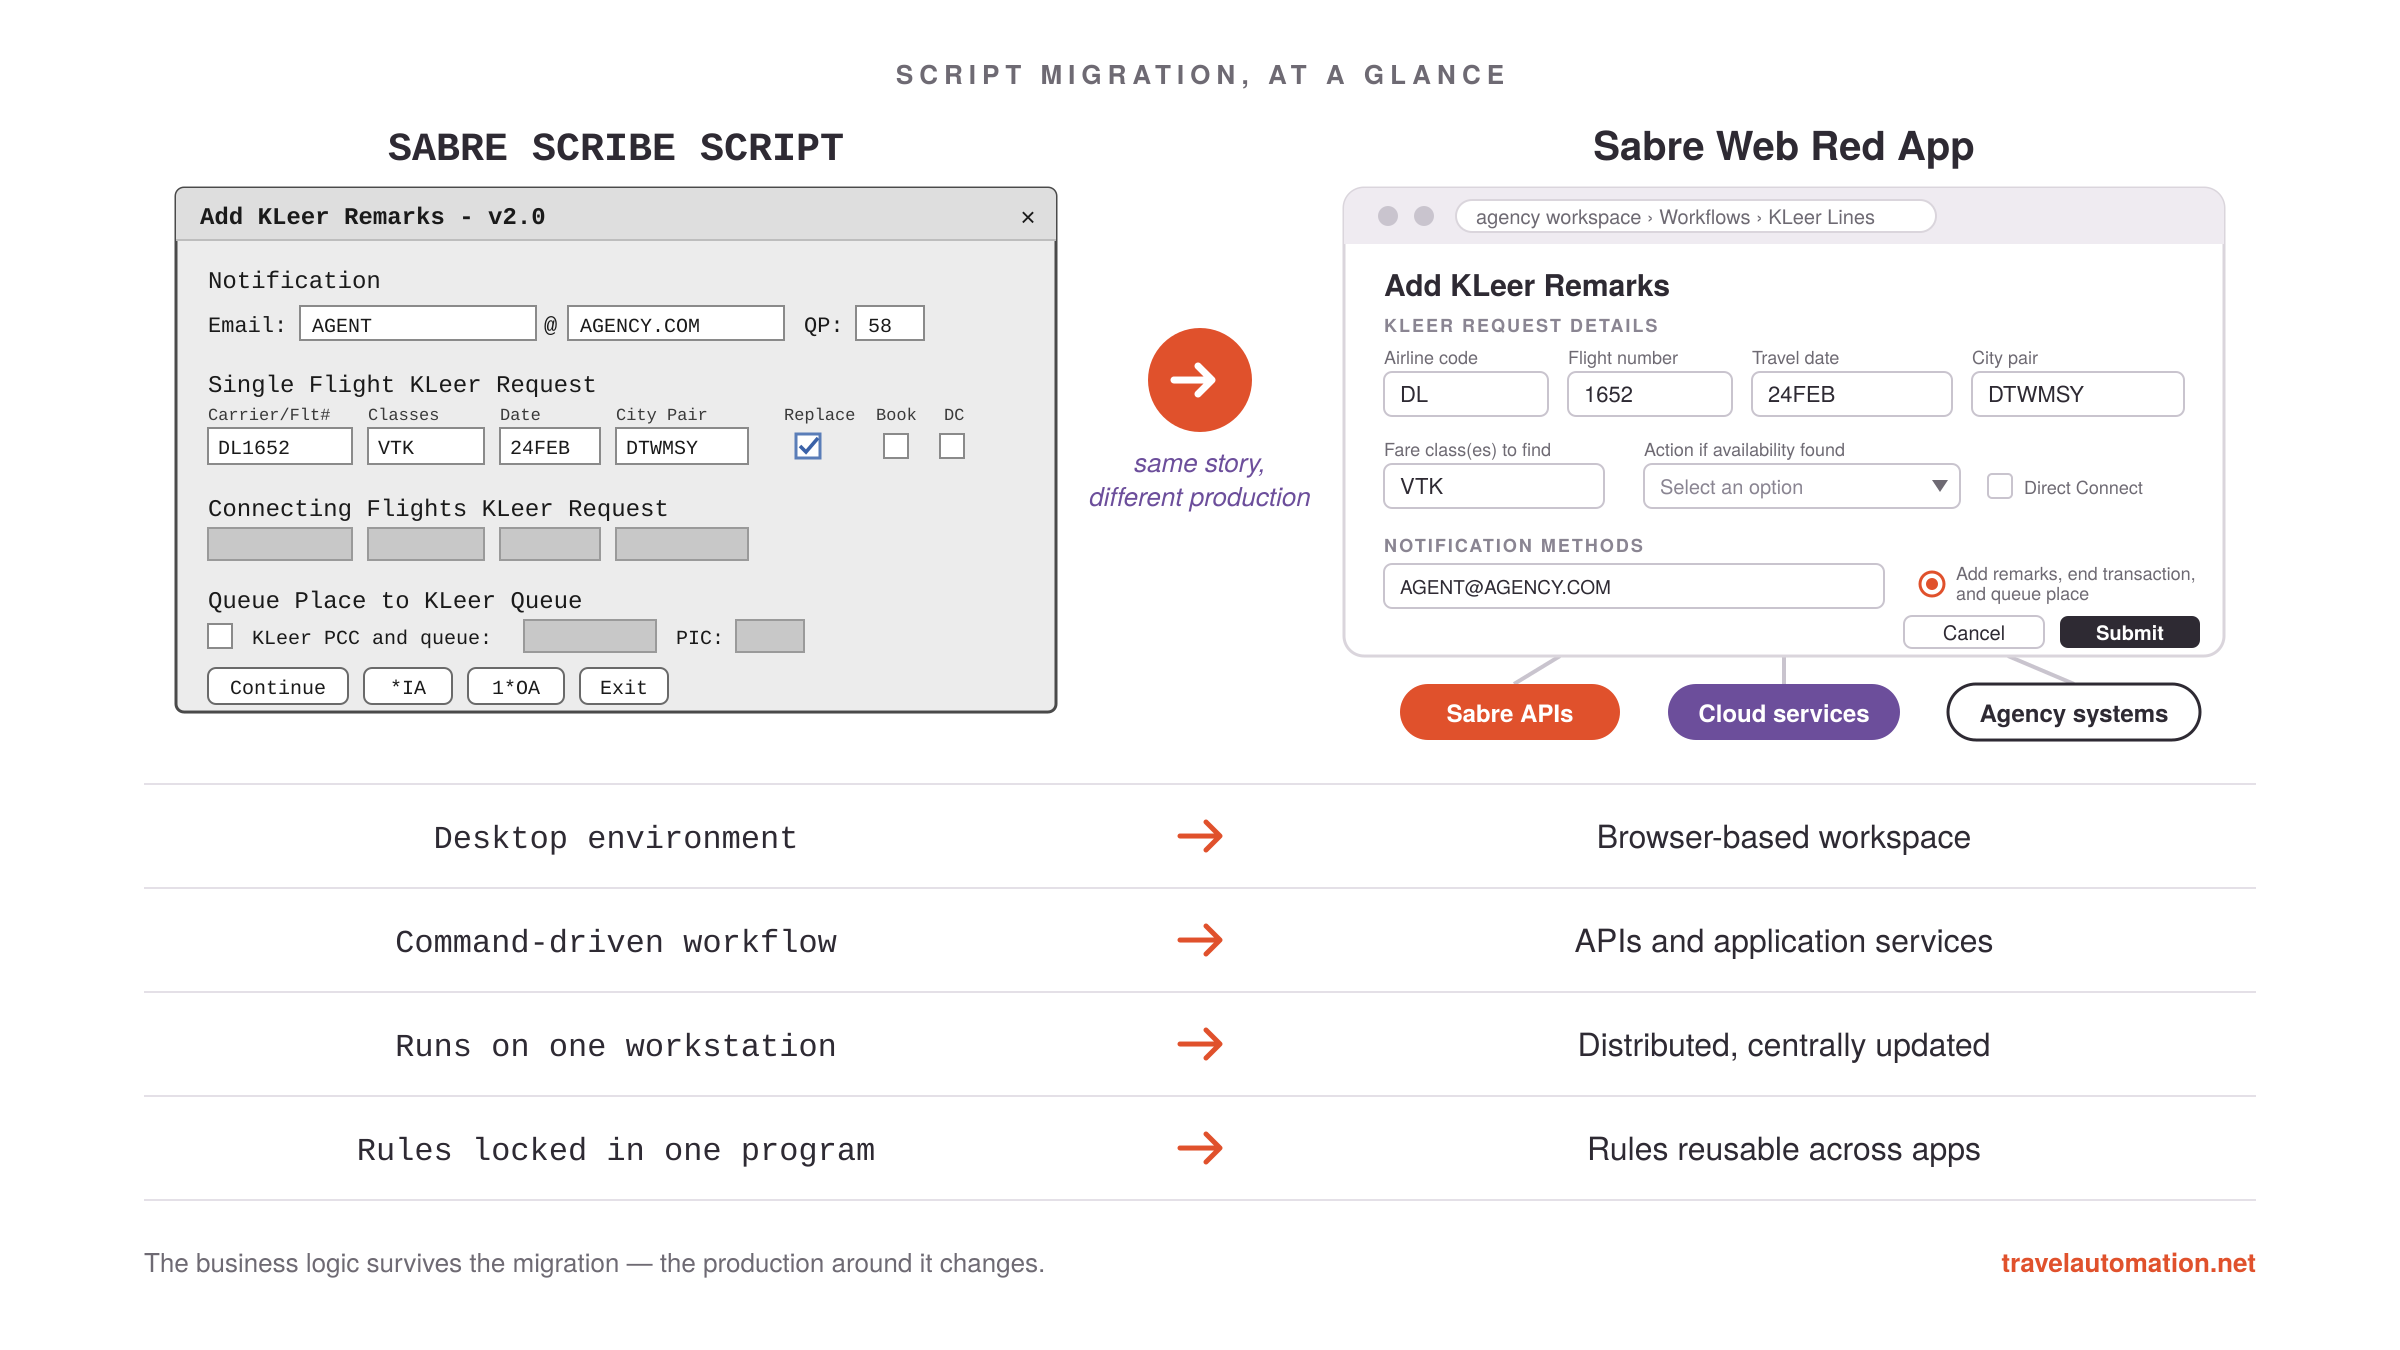Click the 'Command-driven workflow' text

616,941
